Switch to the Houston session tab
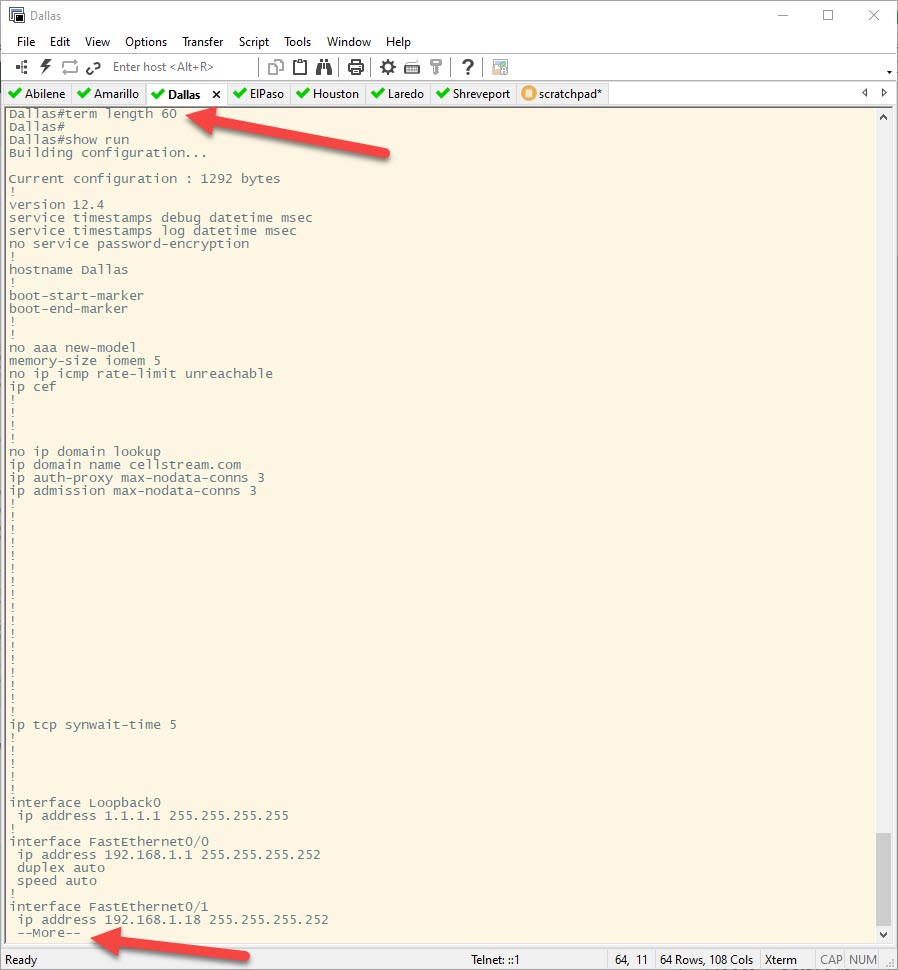This screenshot has width=898, height=970. tap(327, 94)
